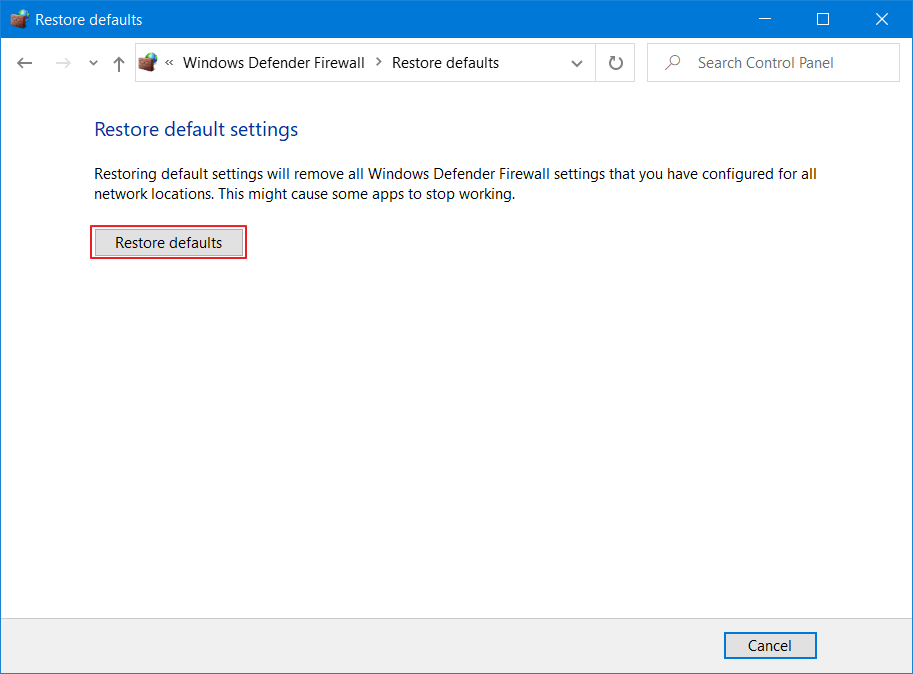This screenshot has height=674, width=913.
Task: Click the Restore default settings heading
Action: [195, 129]
